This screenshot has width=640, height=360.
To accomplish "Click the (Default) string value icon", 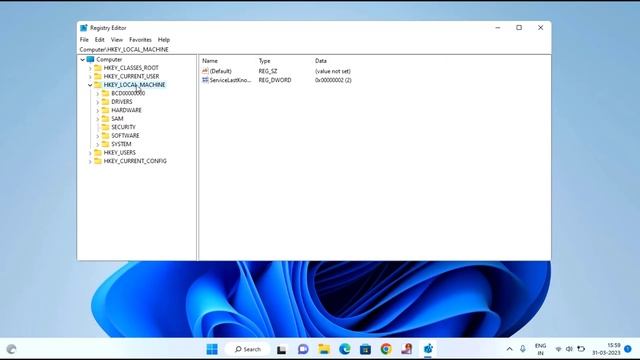I will tap(205, 71).
